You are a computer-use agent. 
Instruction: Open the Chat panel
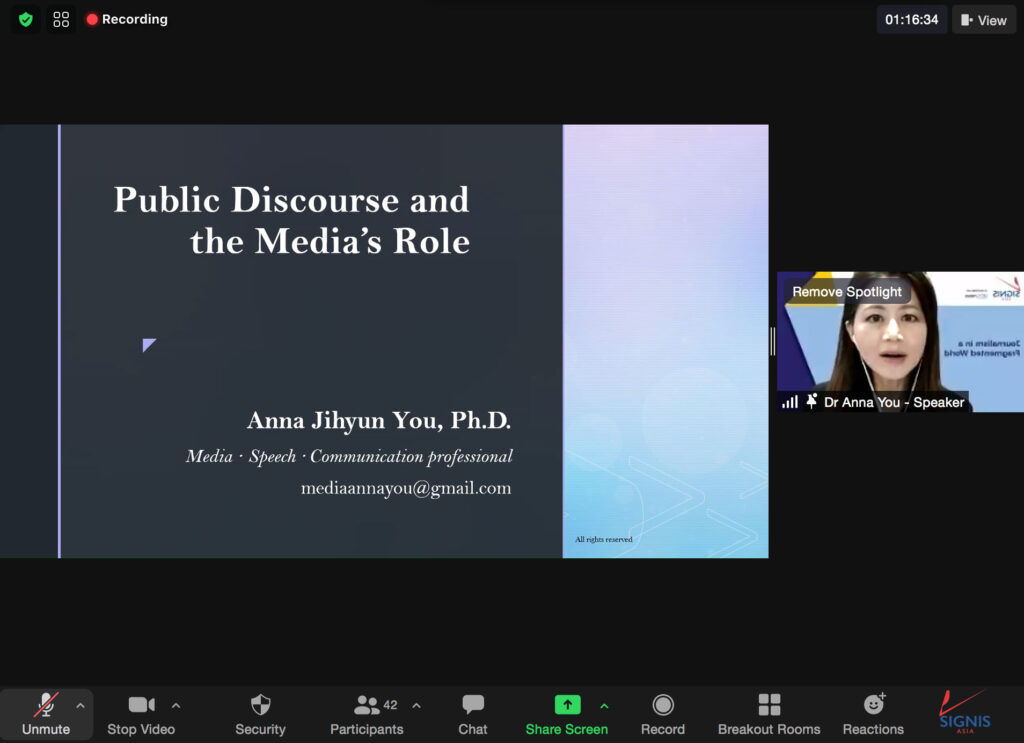click(473, 705)
